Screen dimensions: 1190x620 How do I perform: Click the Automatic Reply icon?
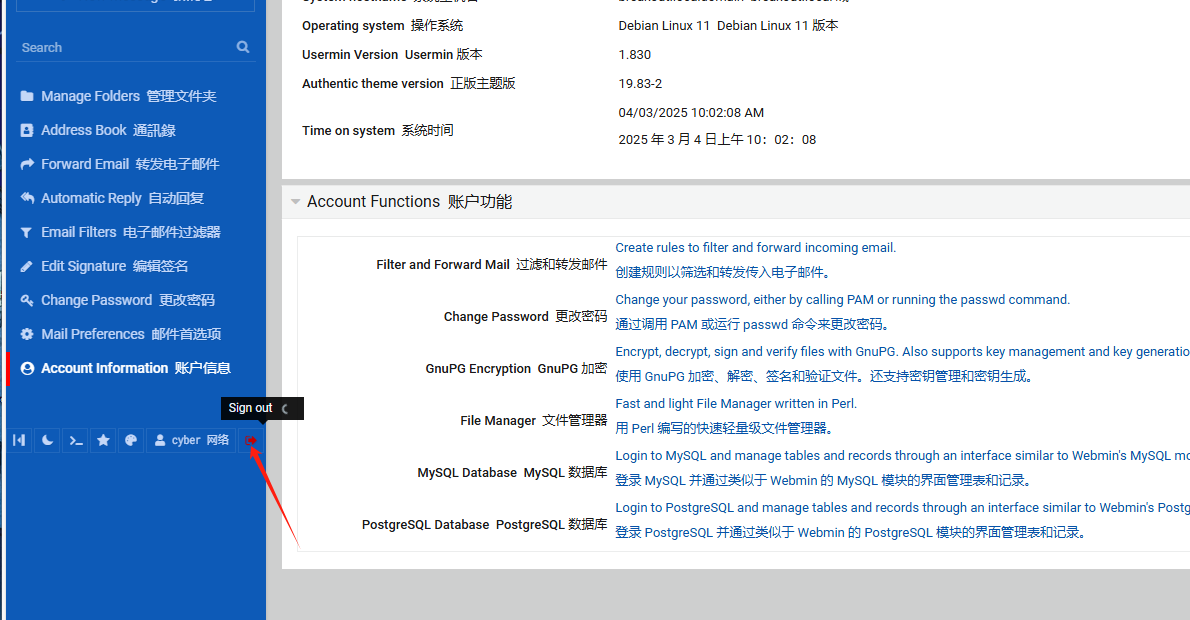27,198
